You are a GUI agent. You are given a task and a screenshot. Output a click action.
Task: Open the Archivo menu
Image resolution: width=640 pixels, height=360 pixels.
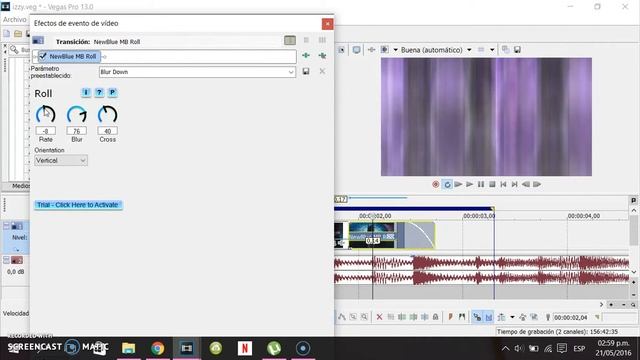tap(15, 20)
